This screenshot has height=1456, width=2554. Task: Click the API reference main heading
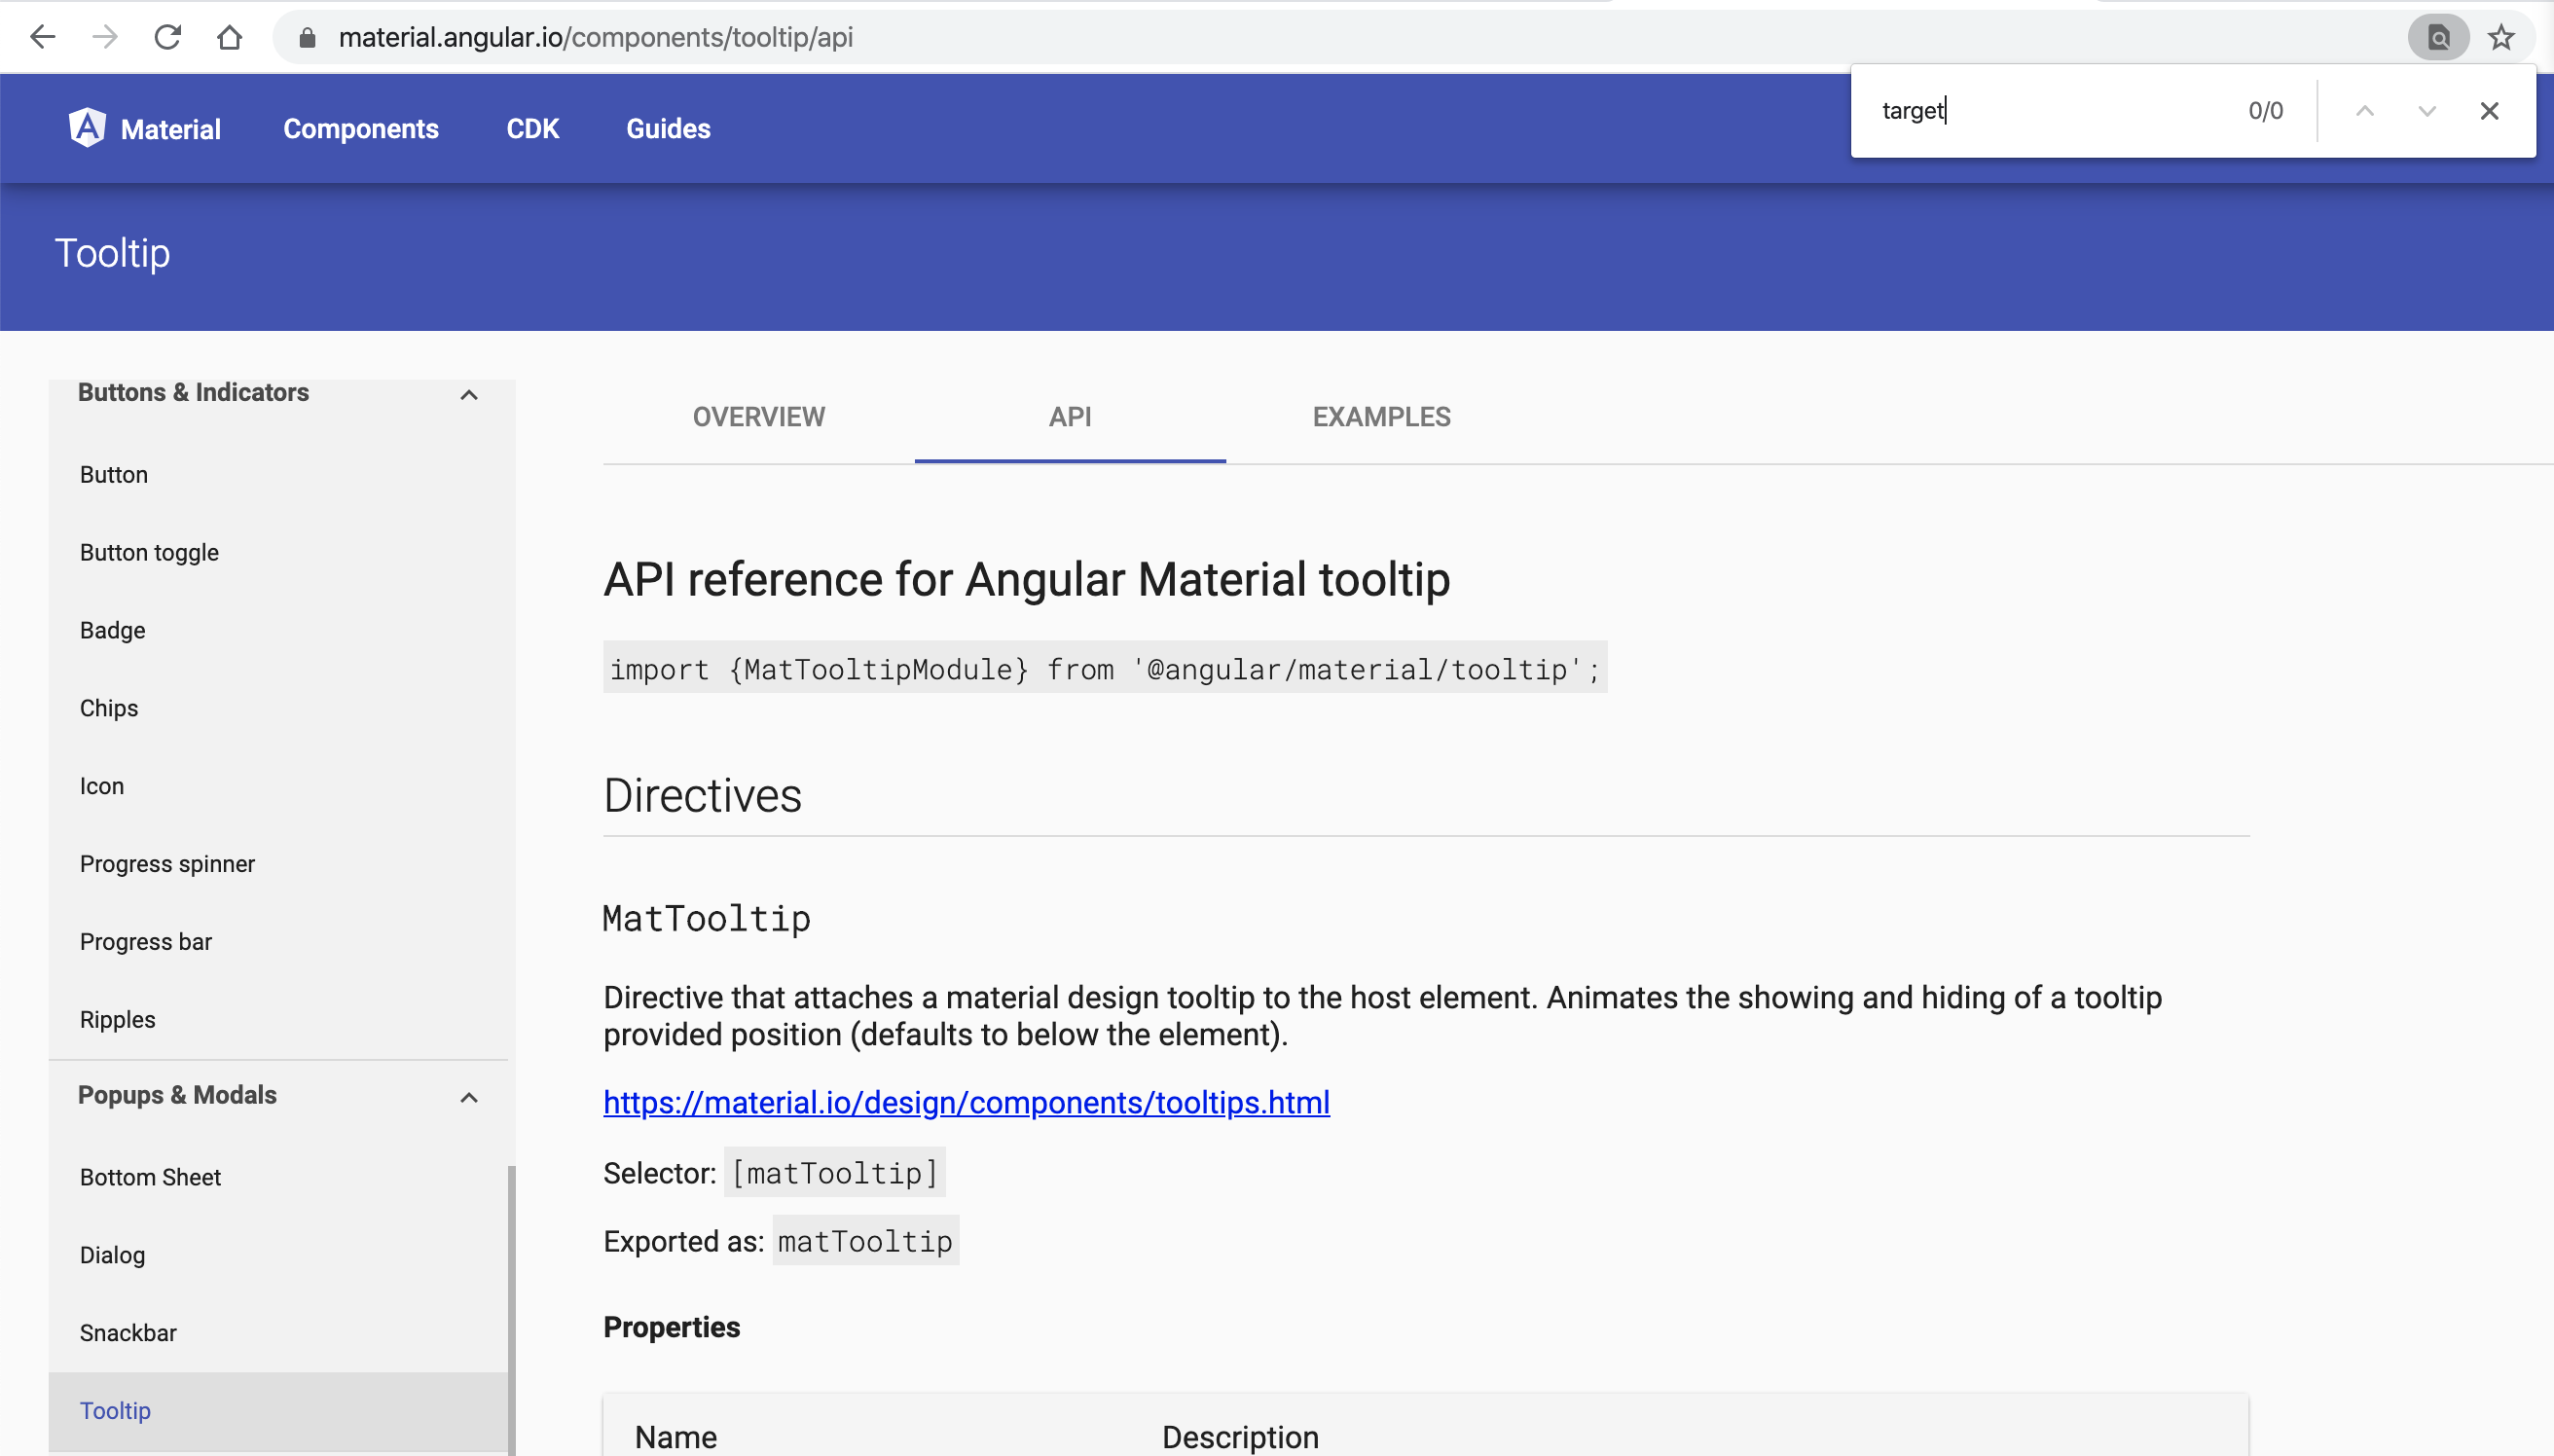(1027, 580)
